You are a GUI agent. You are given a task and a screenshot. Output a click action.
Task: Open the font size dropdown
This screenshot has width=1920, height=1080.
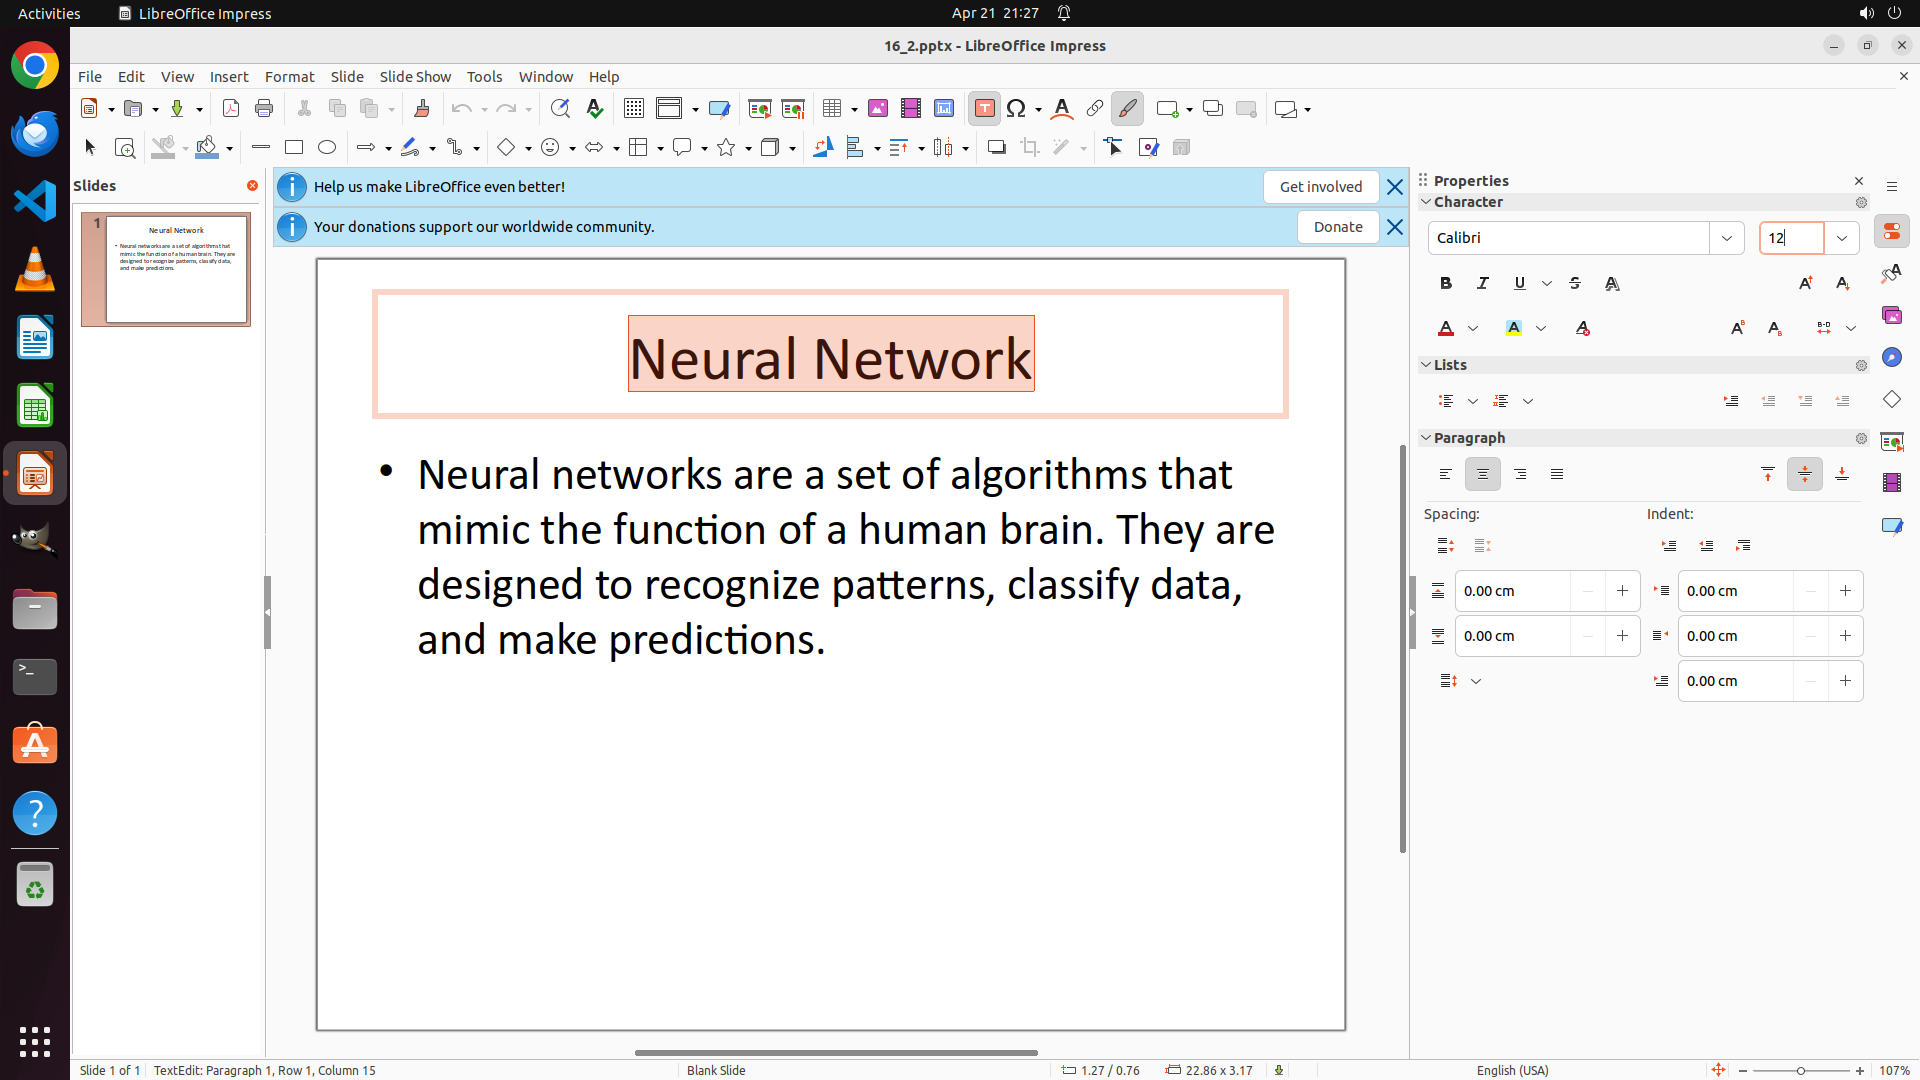(x=1842, y=238)
